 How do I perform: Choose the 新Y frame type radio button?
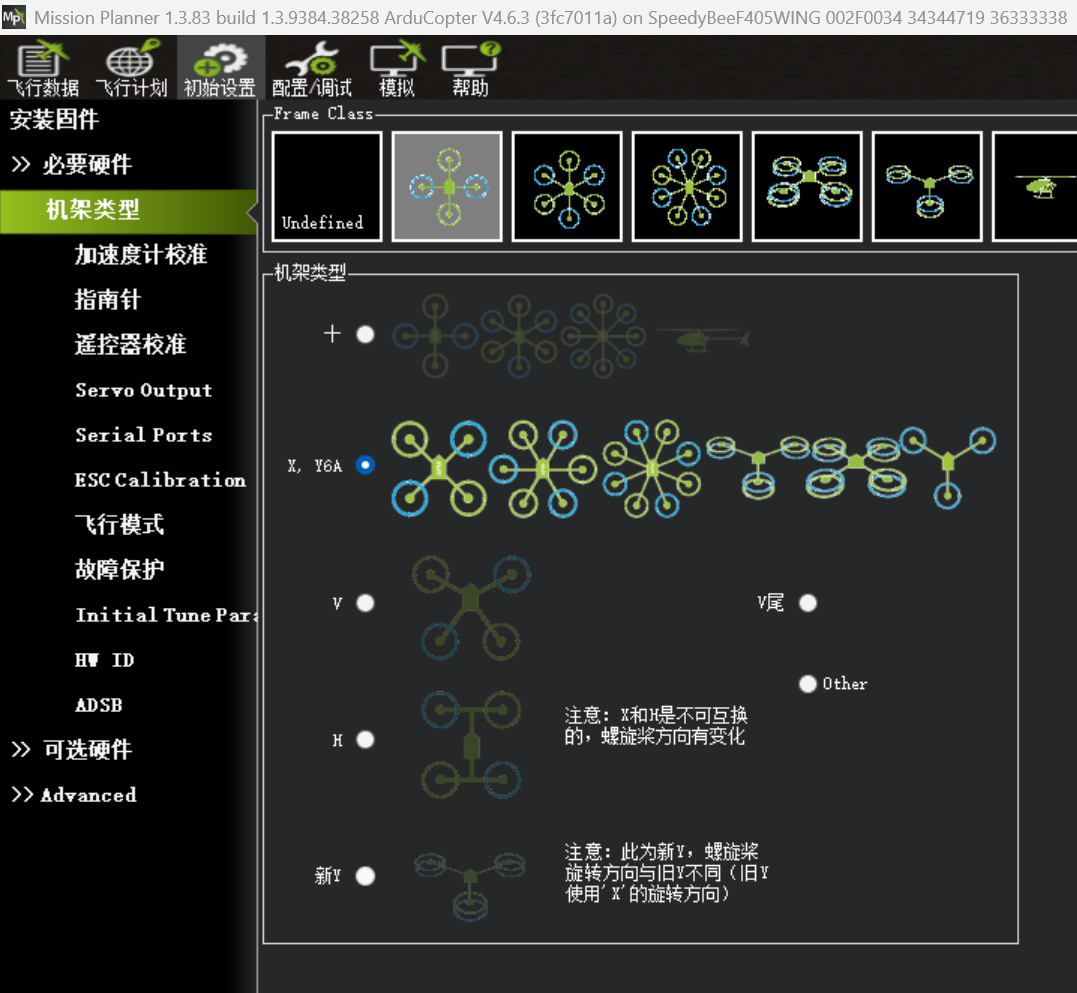(365, 876)
